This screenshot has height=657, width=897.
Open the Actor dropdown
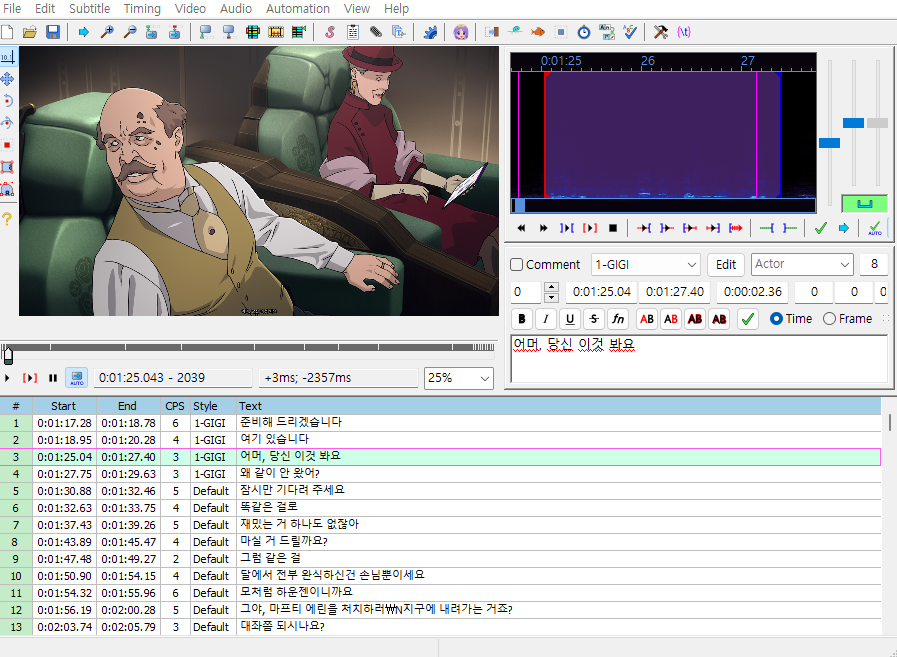[802, 264]
